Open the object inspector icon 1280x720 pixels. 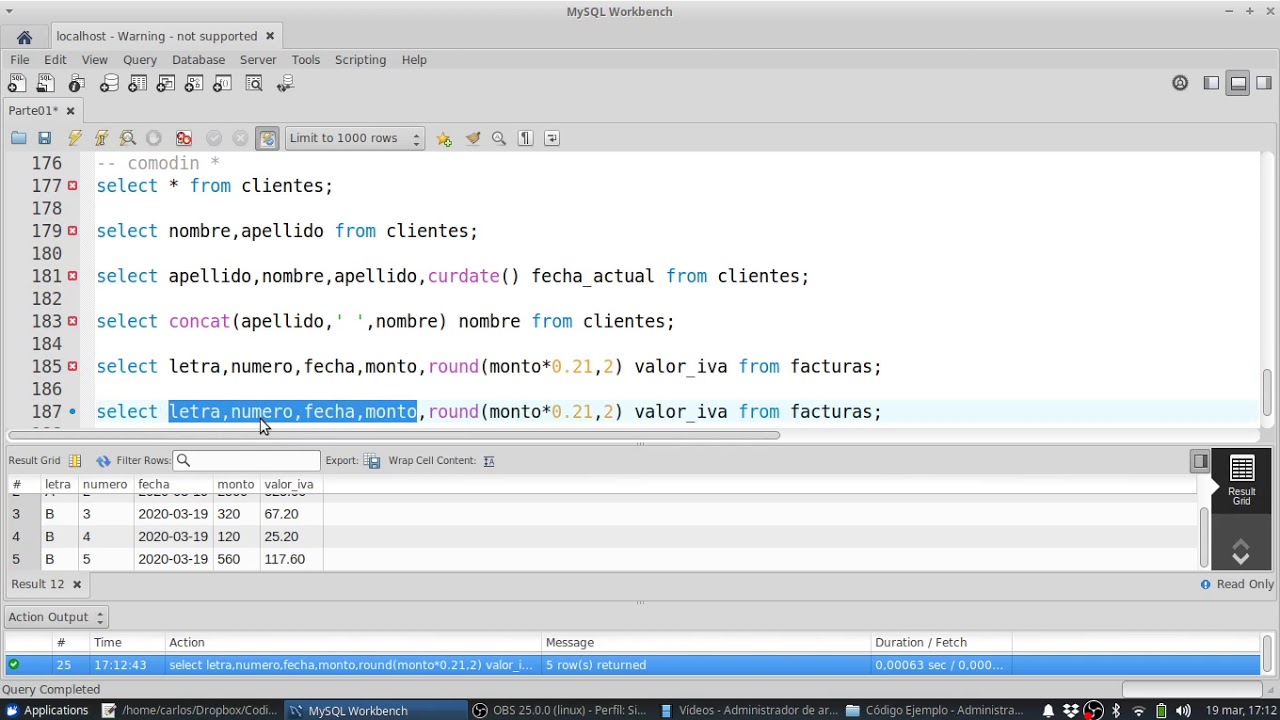click(x=77, y=84)
